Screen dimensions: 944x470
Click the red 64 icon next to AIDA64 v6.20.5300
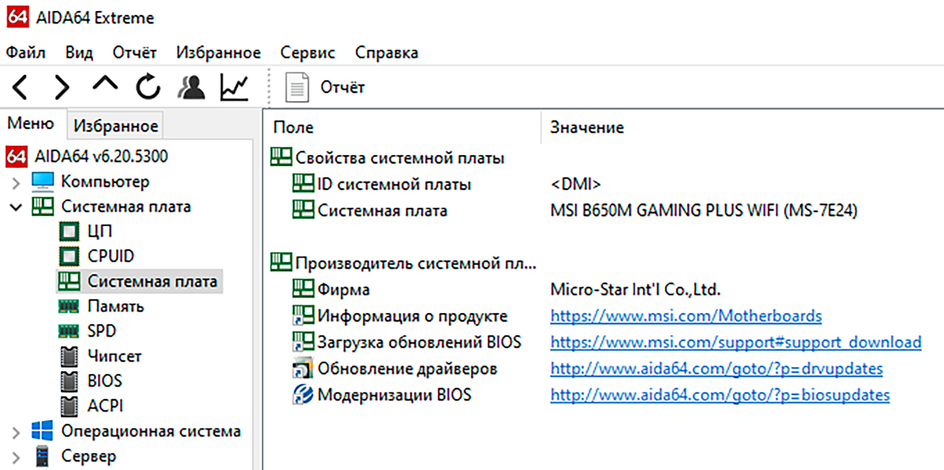16,156
